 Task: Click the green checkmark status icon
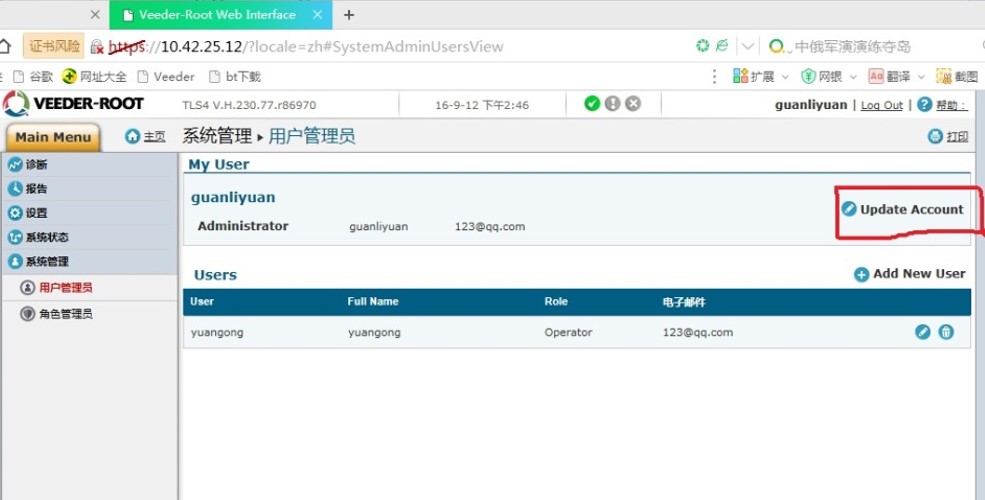592,104
